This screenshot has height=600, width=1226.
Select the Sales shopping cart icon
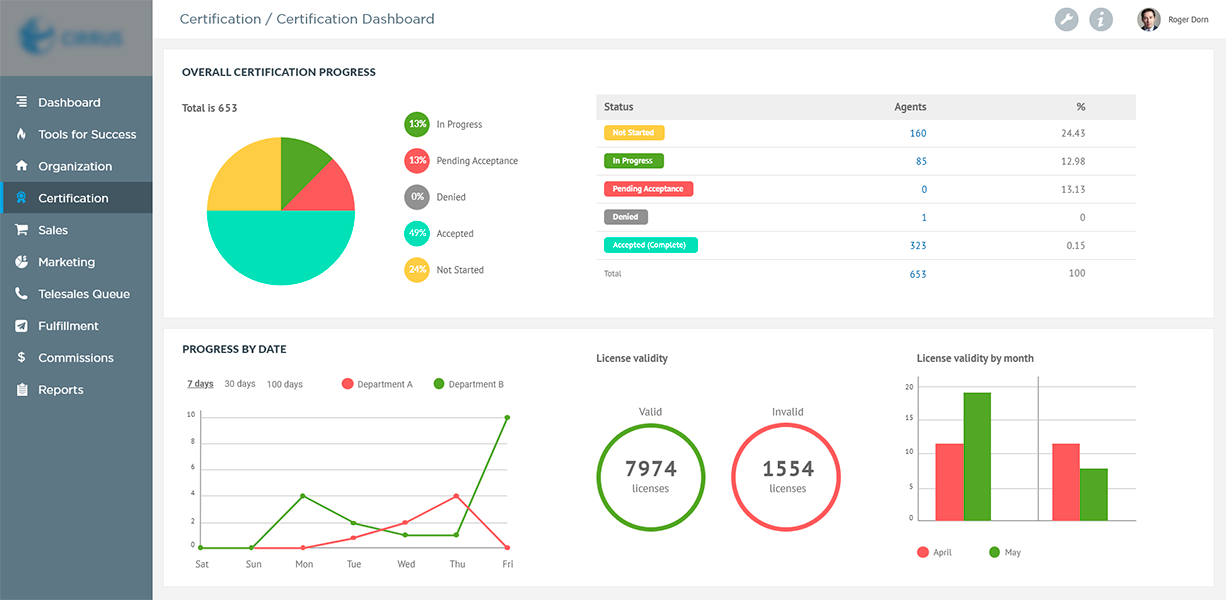click(x=21, y=230)
